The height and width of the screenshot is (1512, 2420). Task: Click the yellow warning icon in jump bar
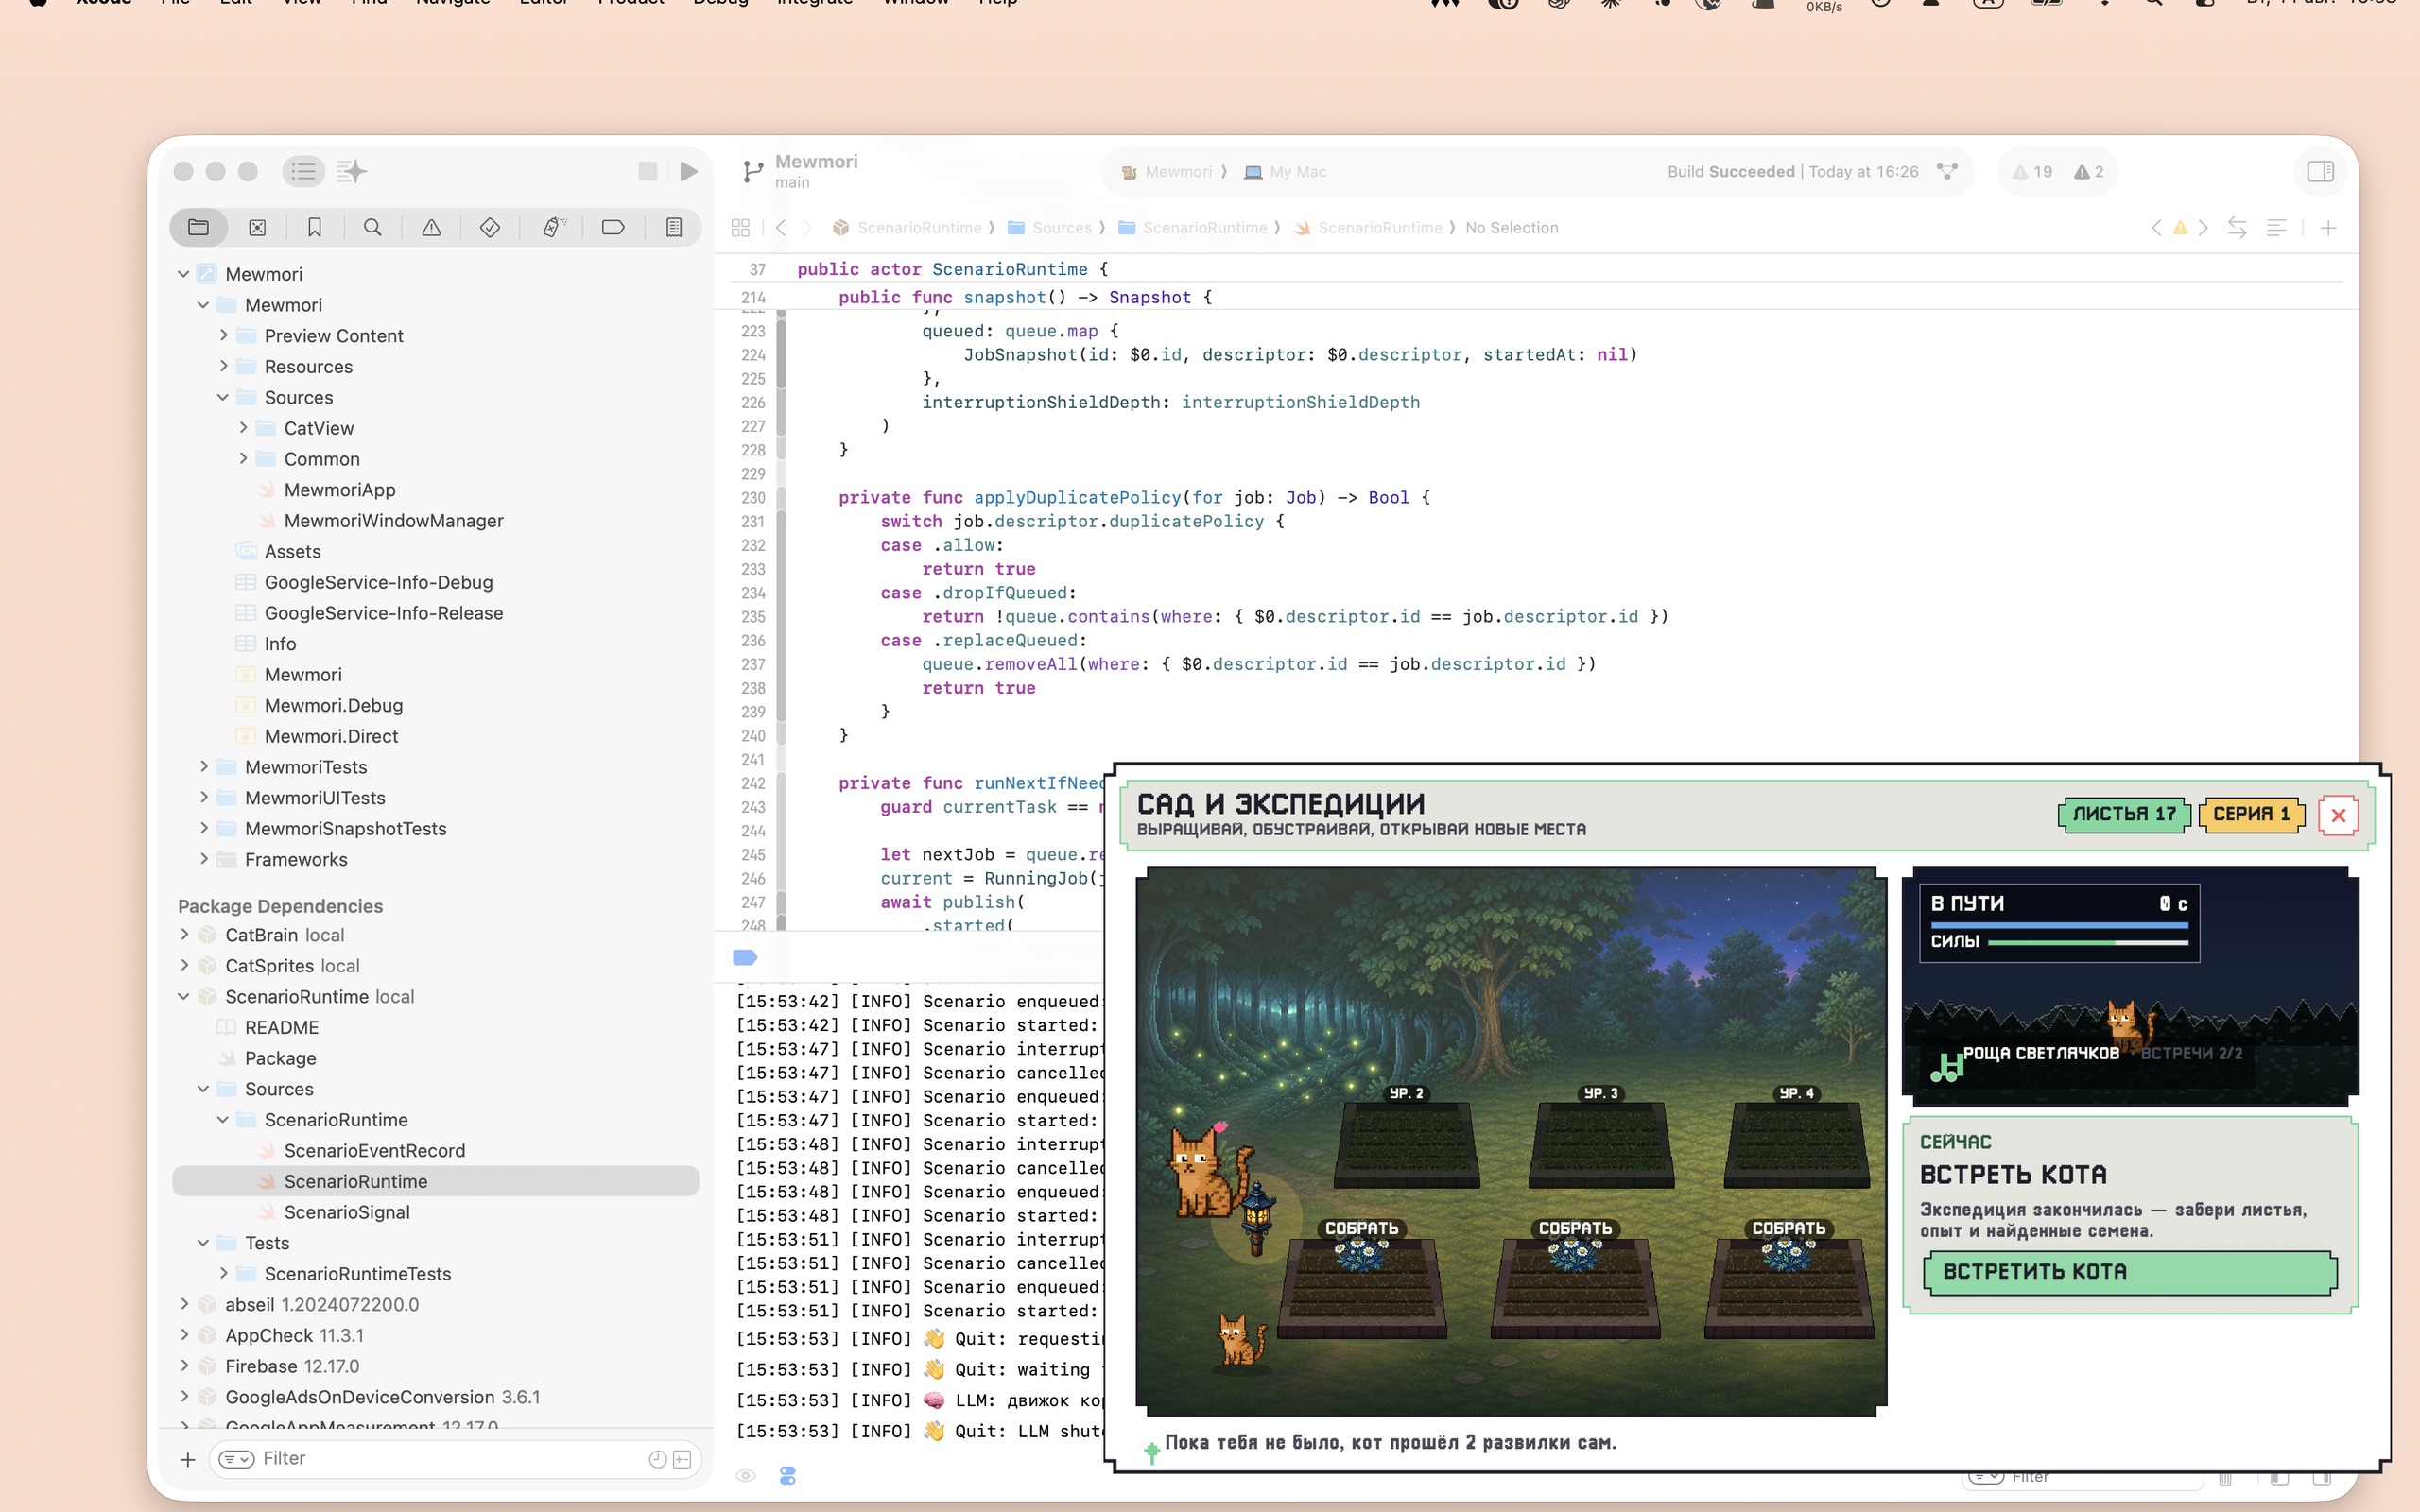coord(2180,228)
